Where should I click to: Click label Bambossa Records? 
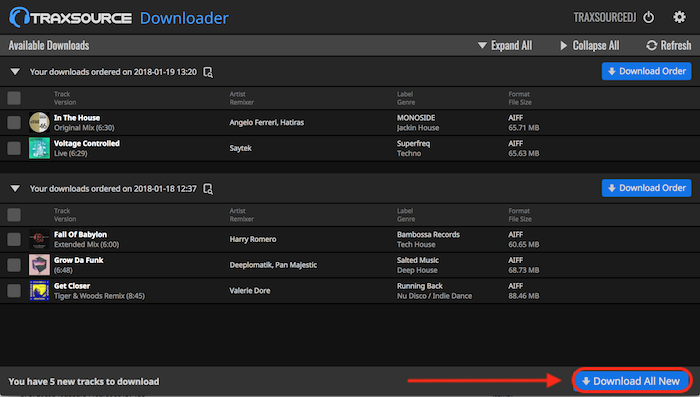428,234
